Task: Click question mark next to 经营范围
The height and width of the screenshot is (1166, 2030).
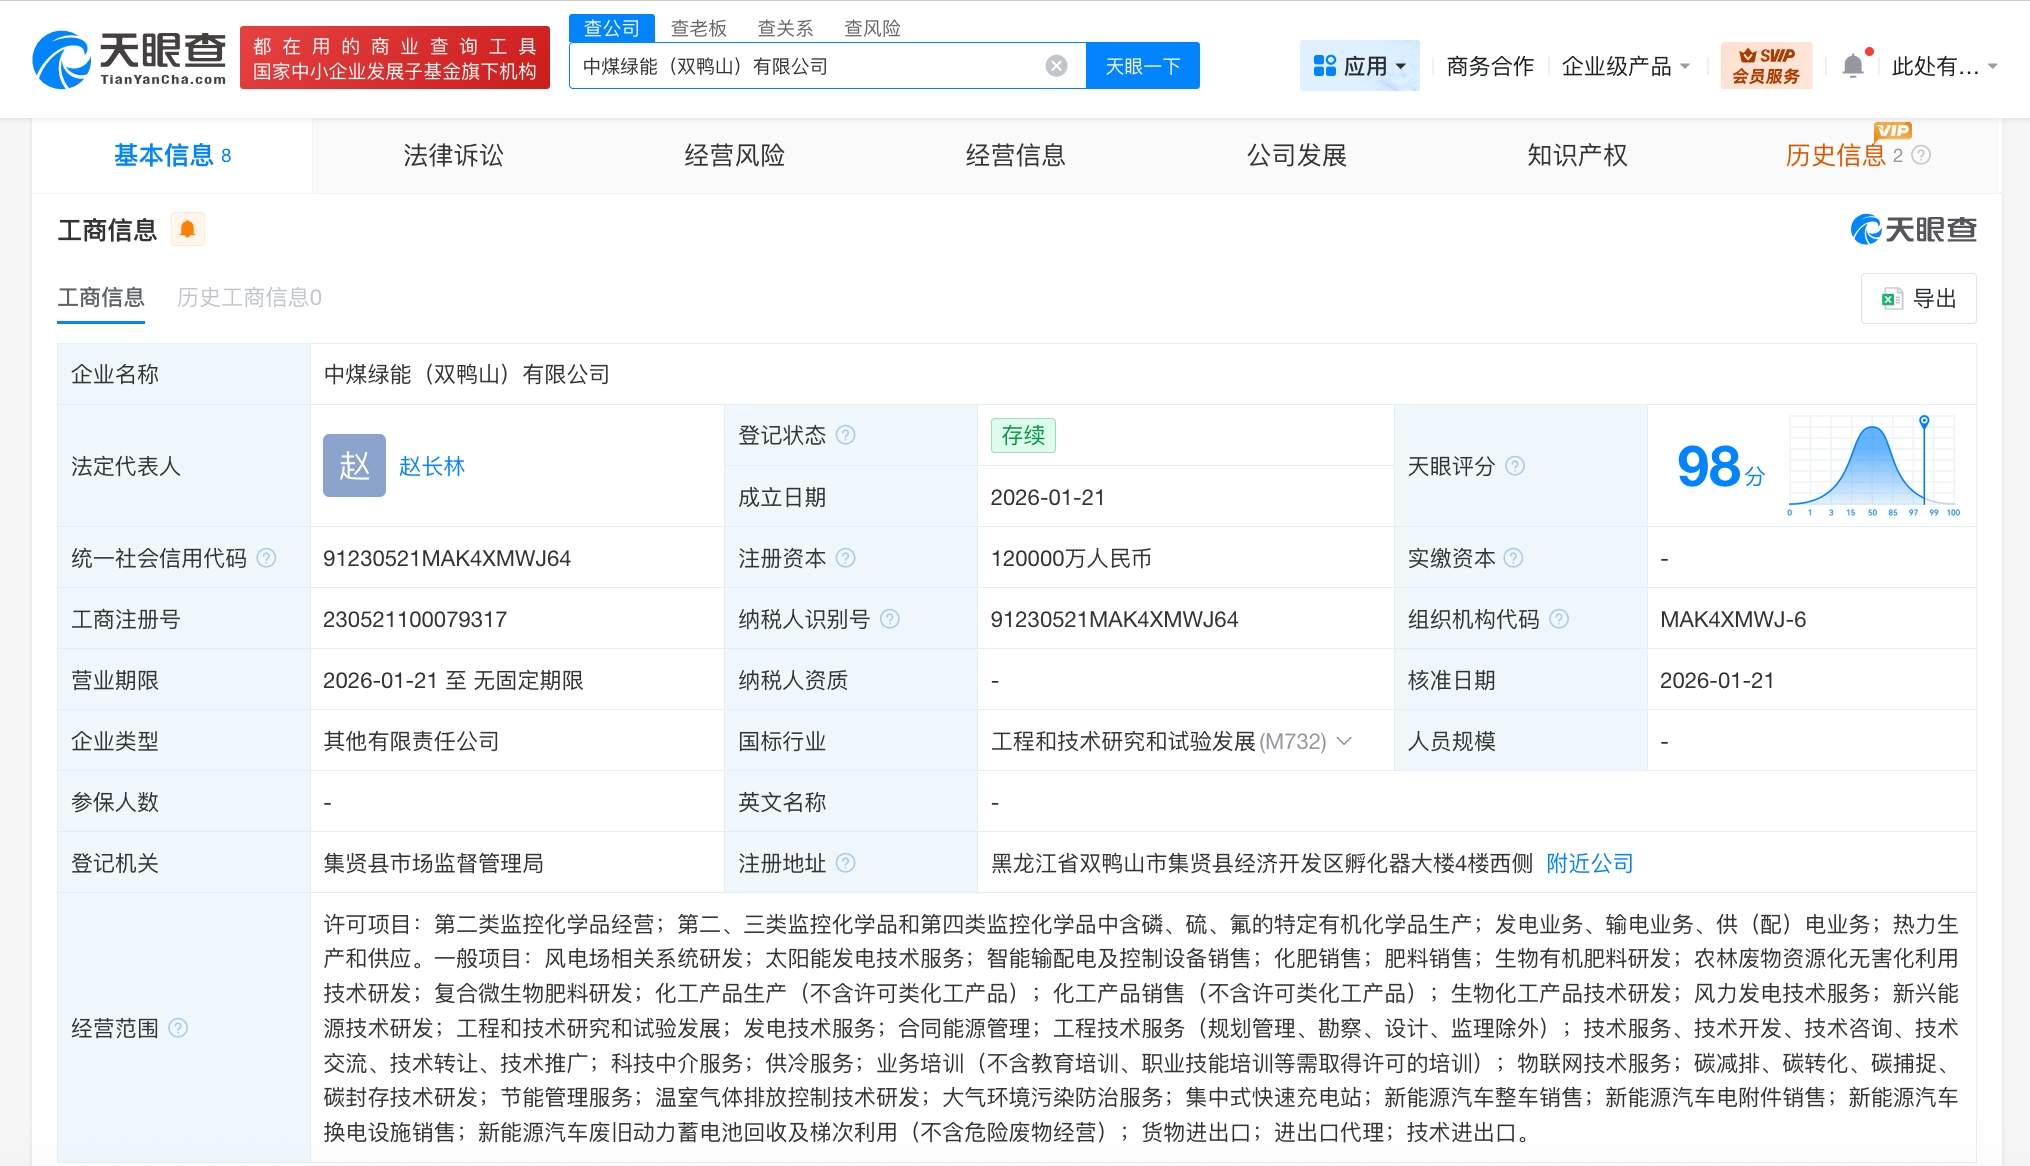Action: [178, 1028]
